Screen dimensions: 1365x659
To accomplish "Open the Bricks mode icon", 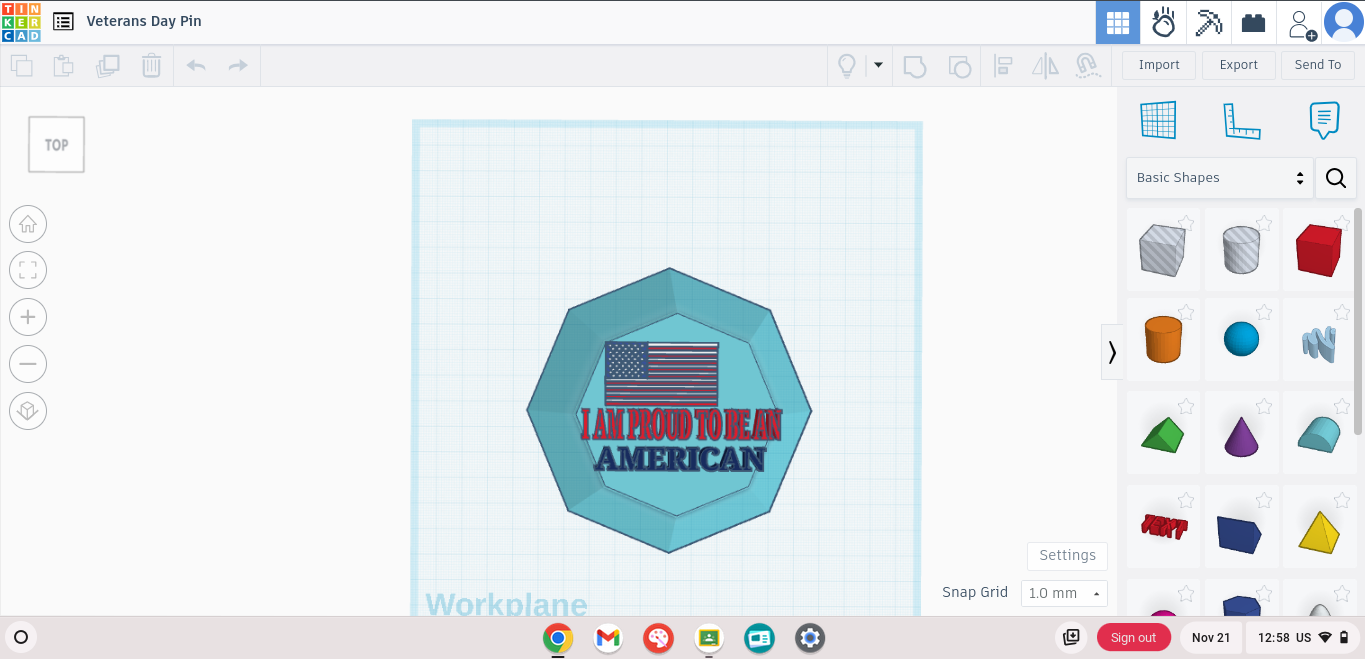I will pos(1254,22).
